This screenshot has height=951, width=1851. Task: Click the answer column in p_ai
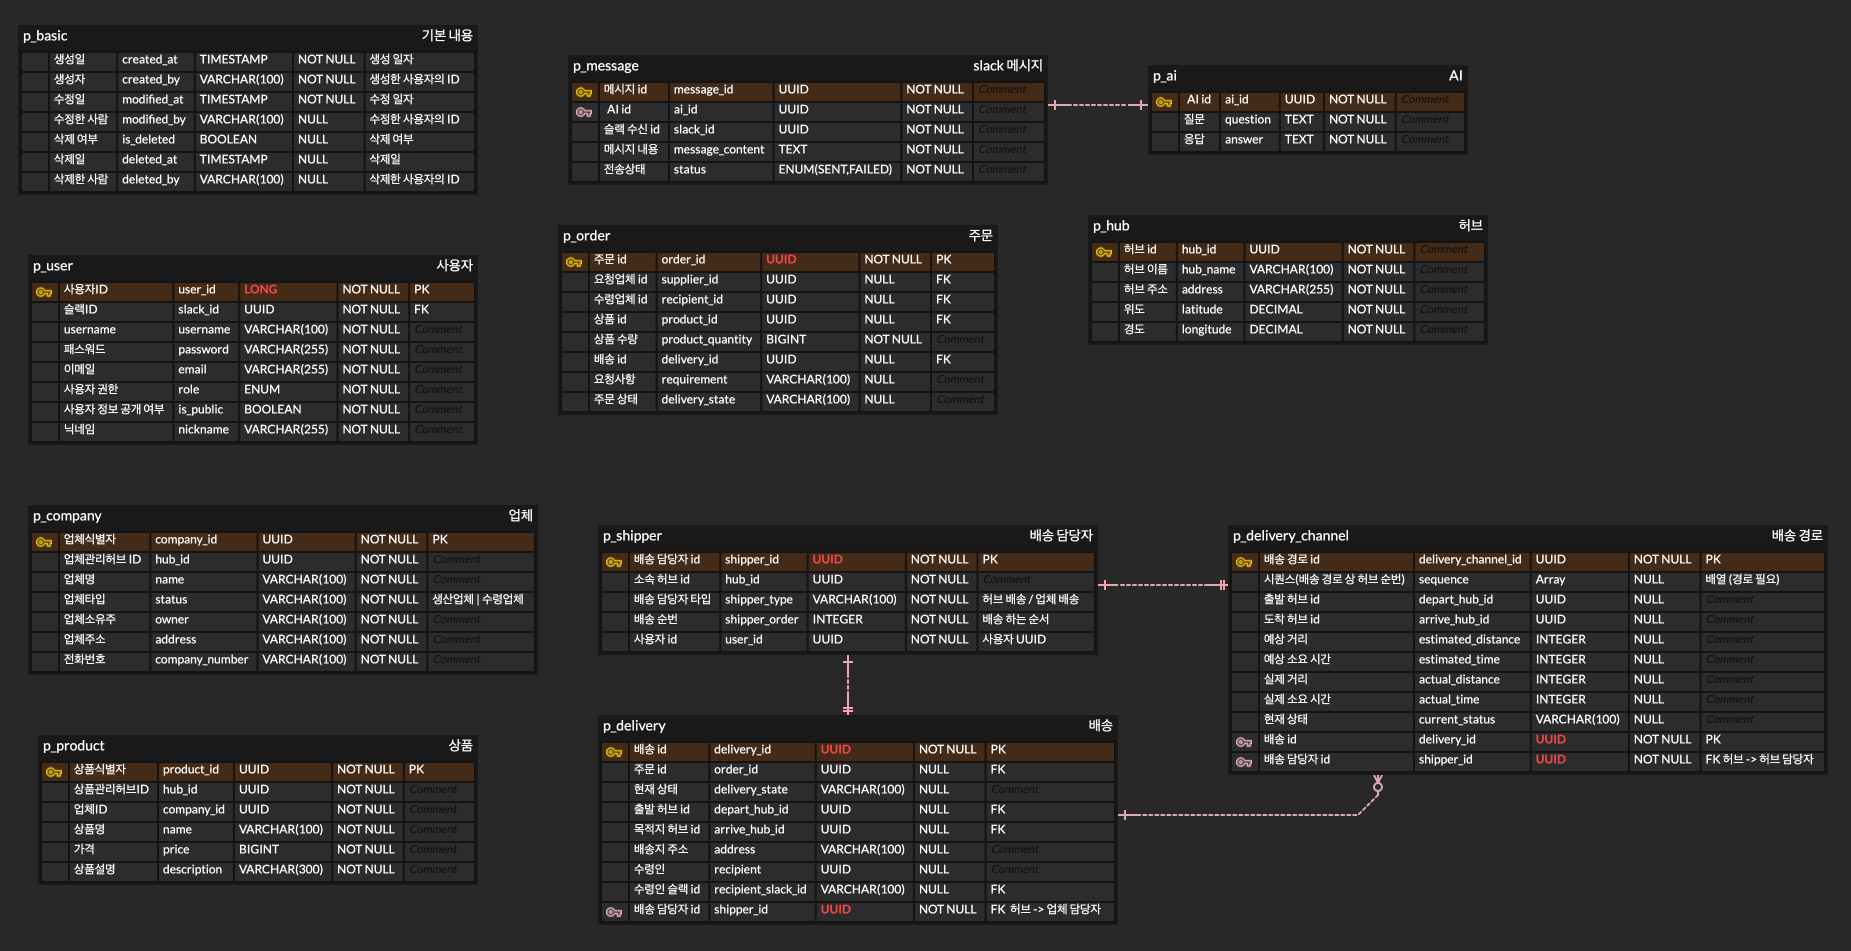(x=1244, y=140)
